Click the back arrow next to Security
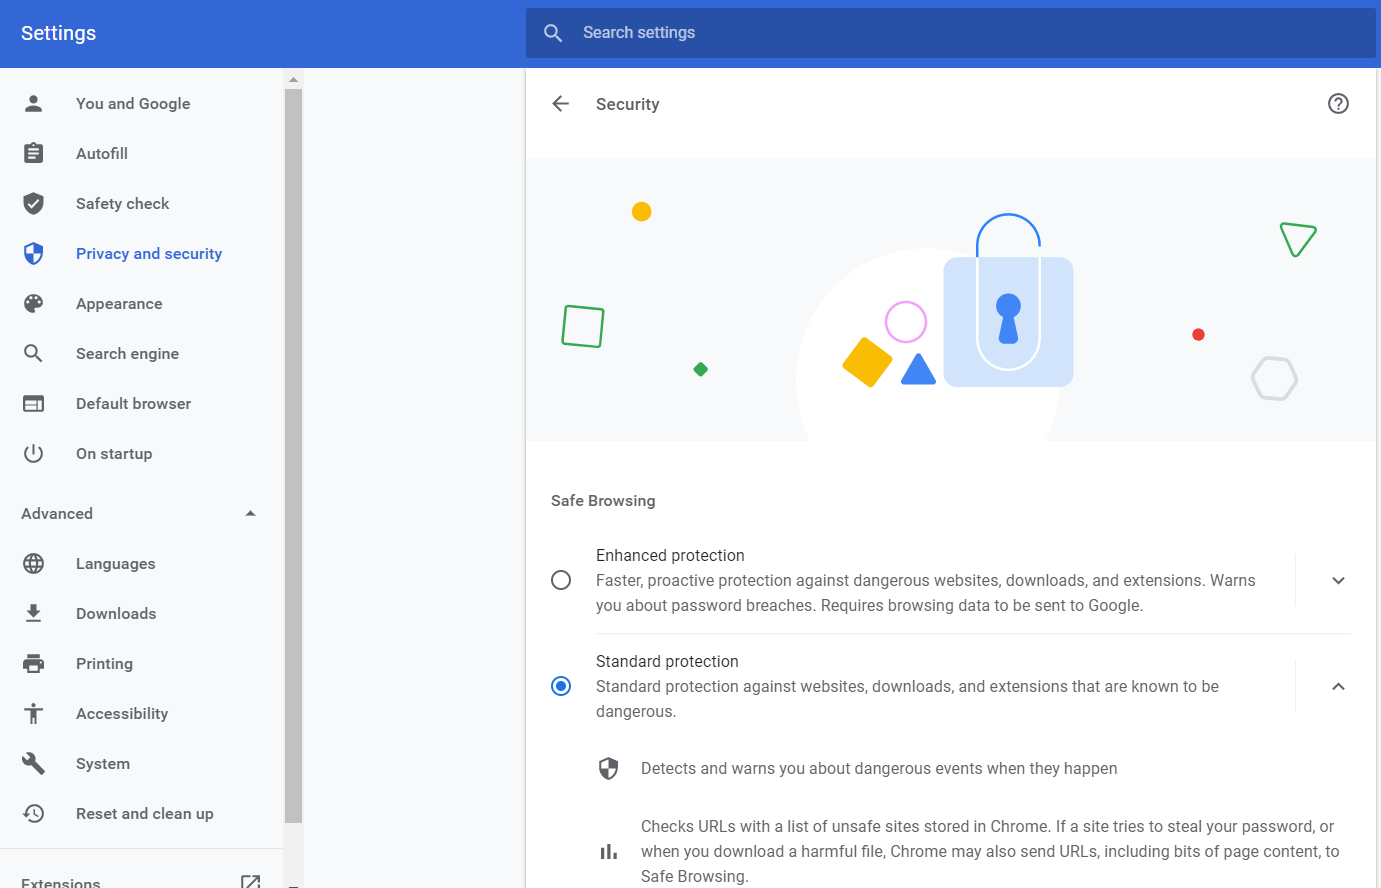The image size is (1381, 888). [561, 104]
